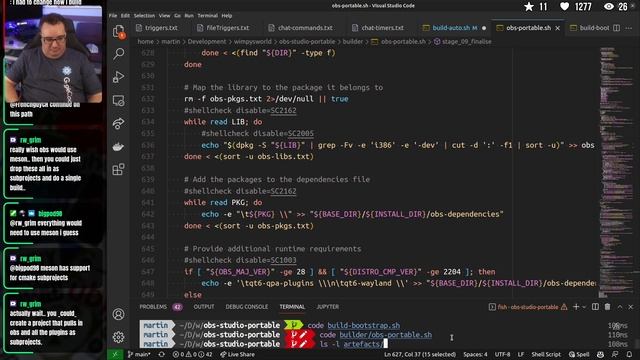
Task: Open the Search view icon
Action: click(x=119, y=53)
